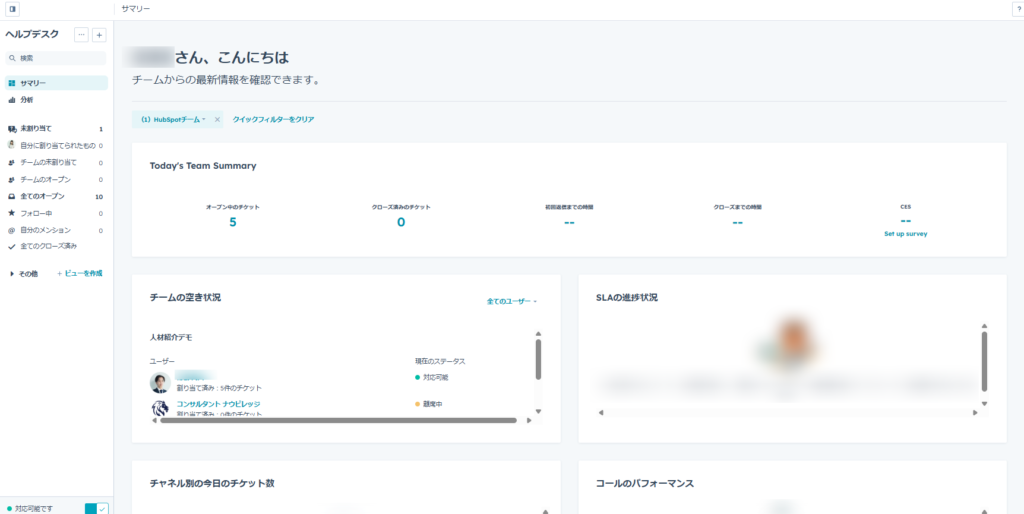
Task: Open the 分析 bar chart view
Action: [x=56, y=100]
